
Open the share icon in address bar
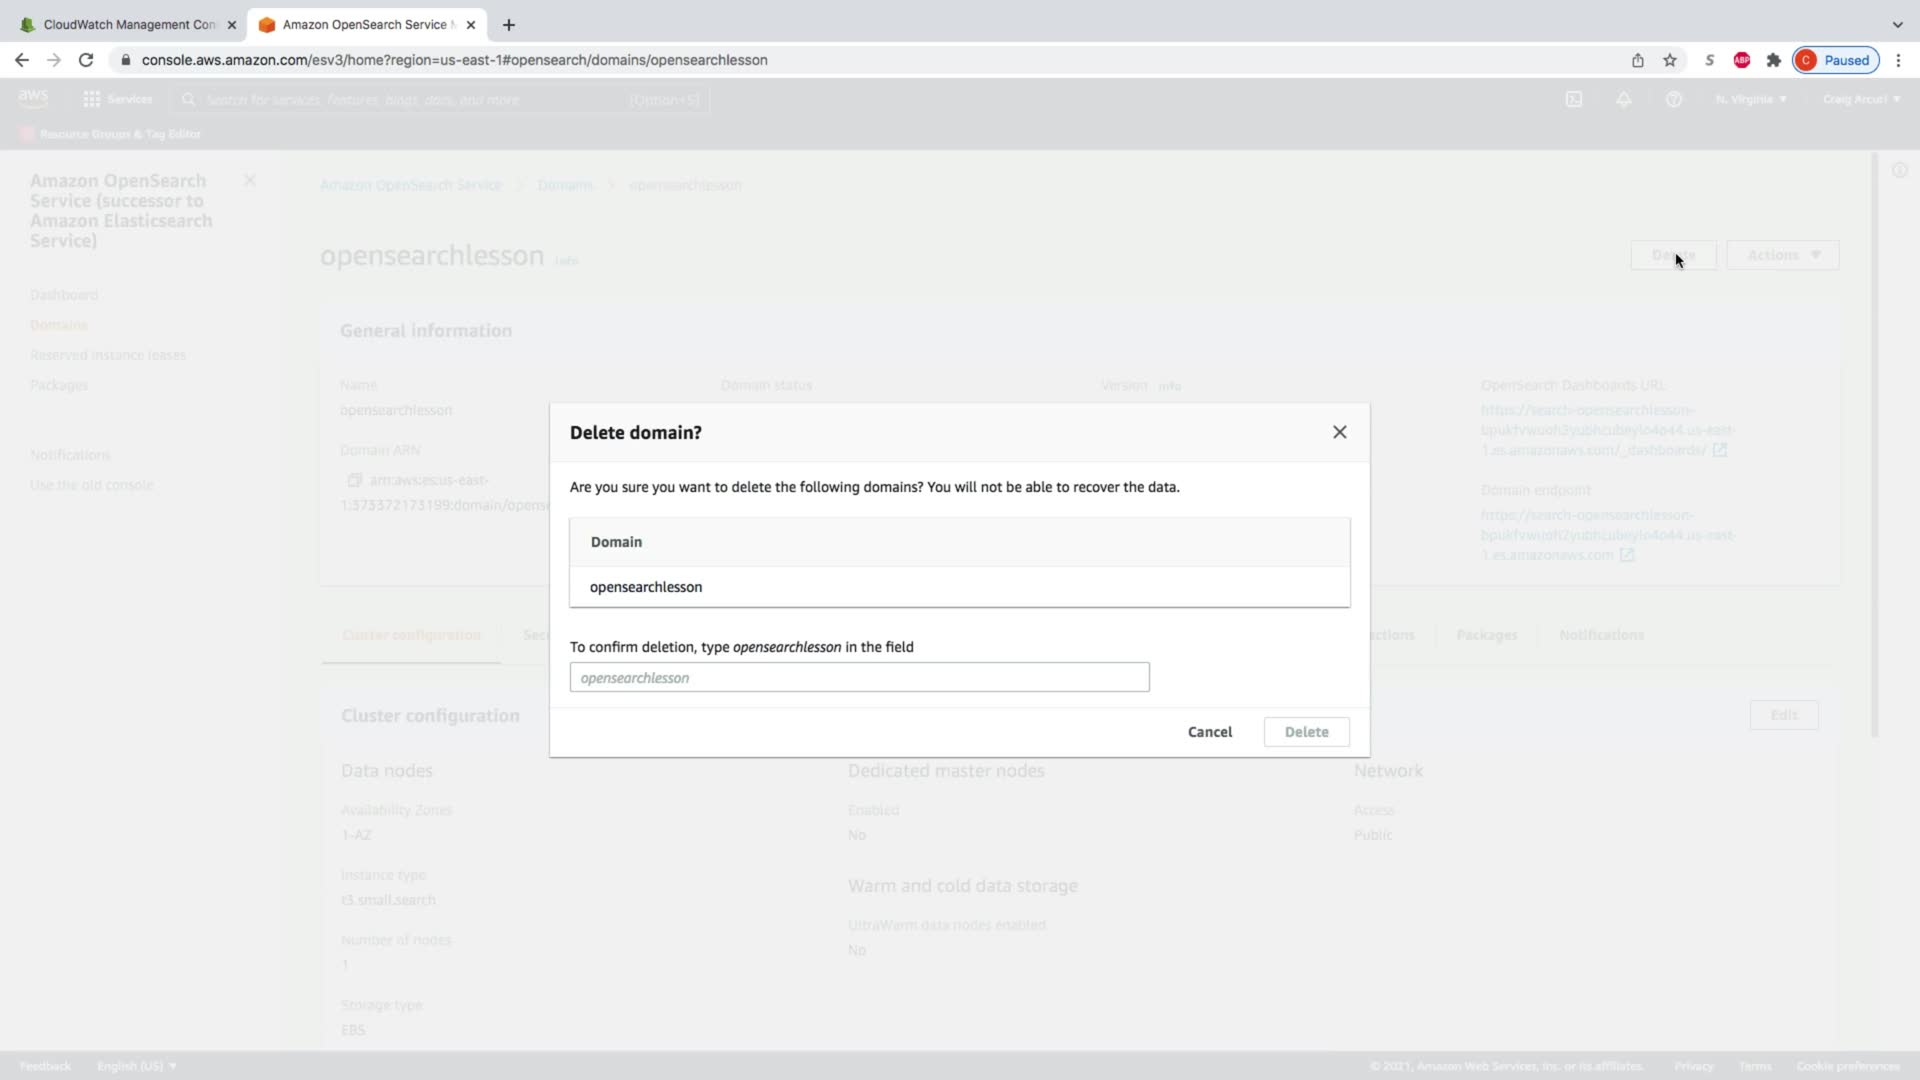tap(1638, 60)
